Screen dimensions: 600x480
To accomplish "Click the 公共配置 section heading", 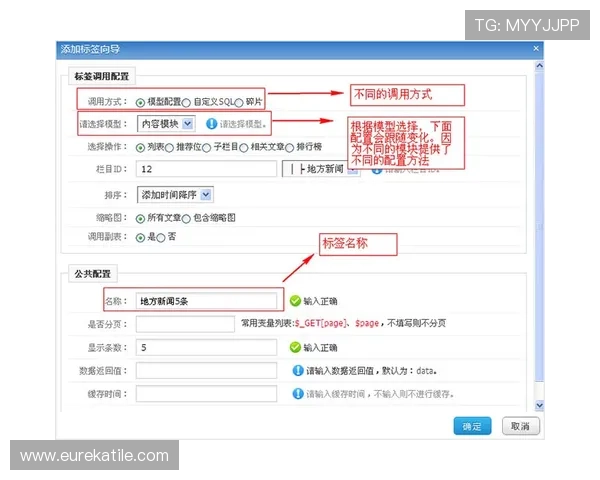I will pos(92,274).
